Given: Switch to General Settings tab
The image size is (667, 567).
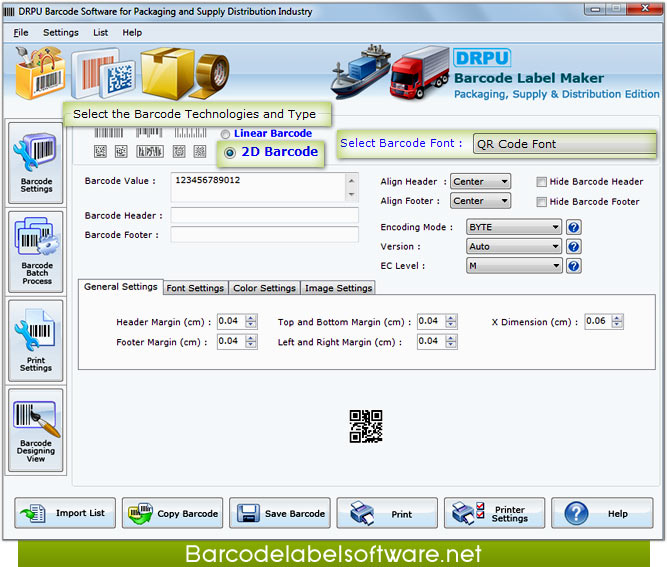Looking at the screenshot, I should pyautogui.click(x=121, y=287).
